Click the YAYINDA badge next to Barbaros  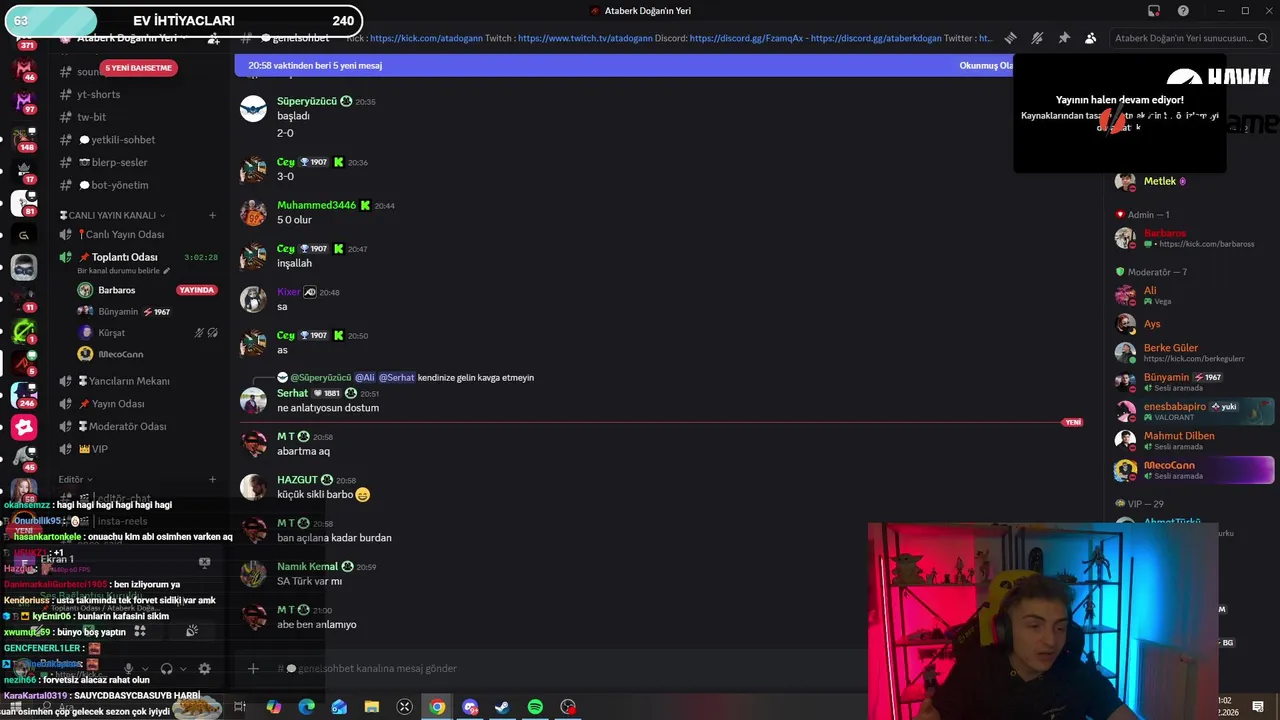click(196, 290)
